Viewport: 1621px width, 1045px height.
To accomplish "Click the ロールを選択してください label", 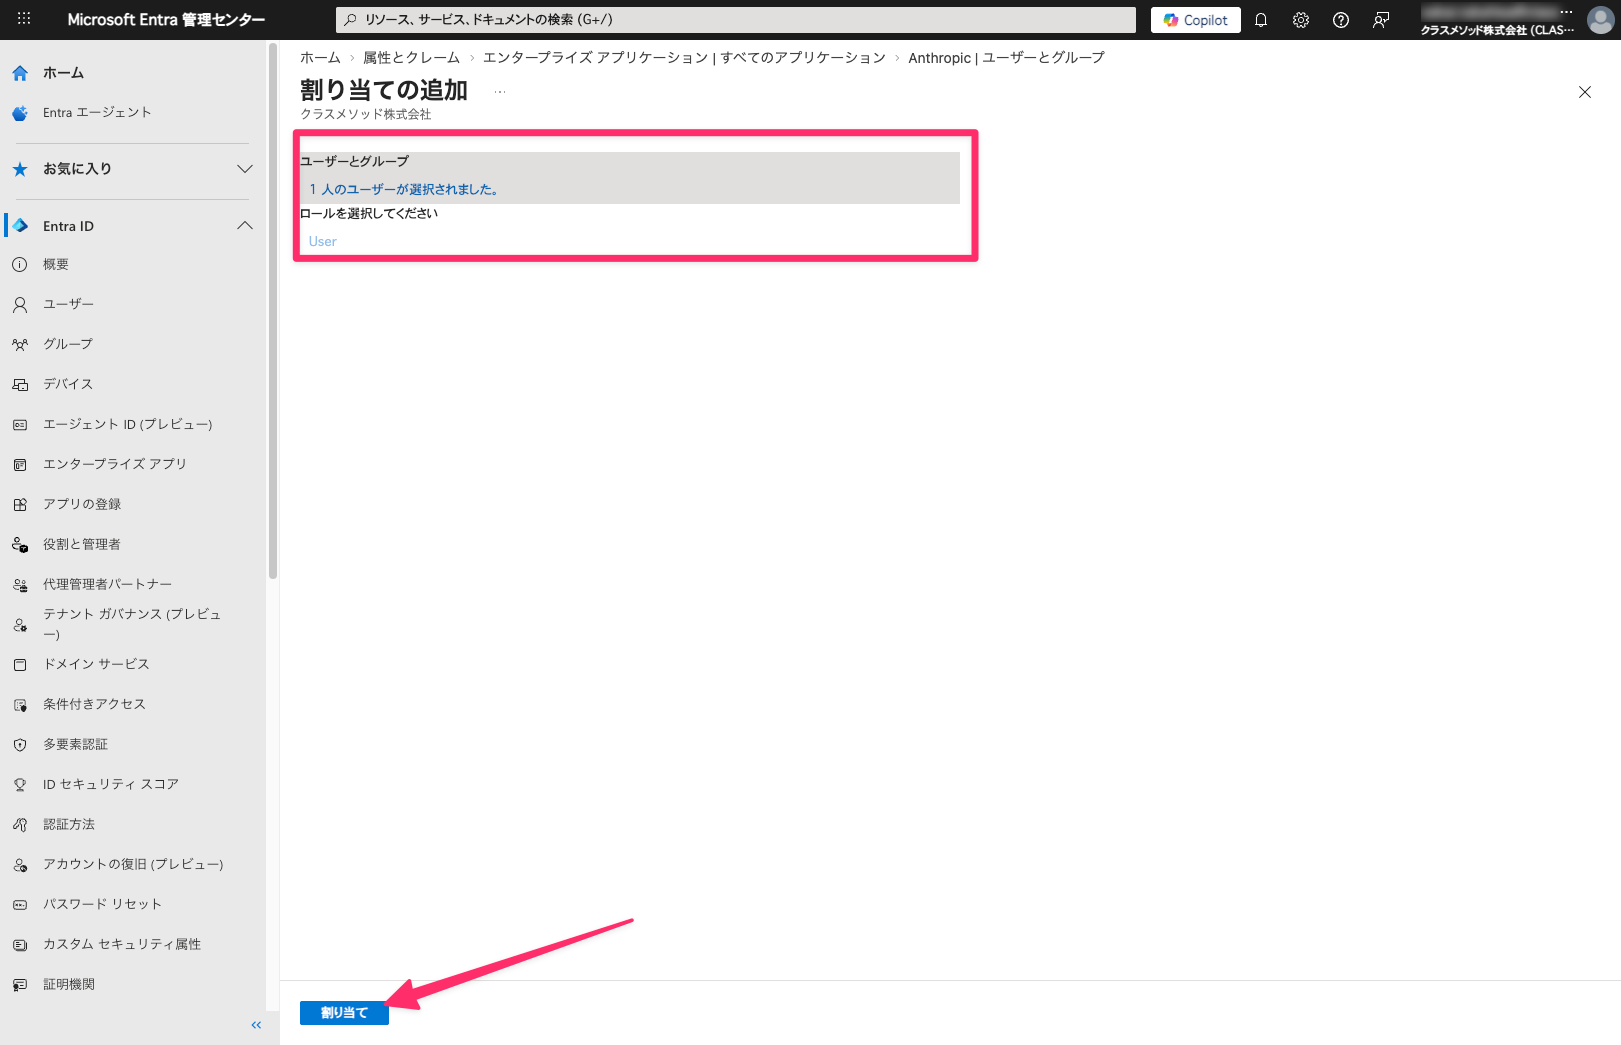I will 369,213.
